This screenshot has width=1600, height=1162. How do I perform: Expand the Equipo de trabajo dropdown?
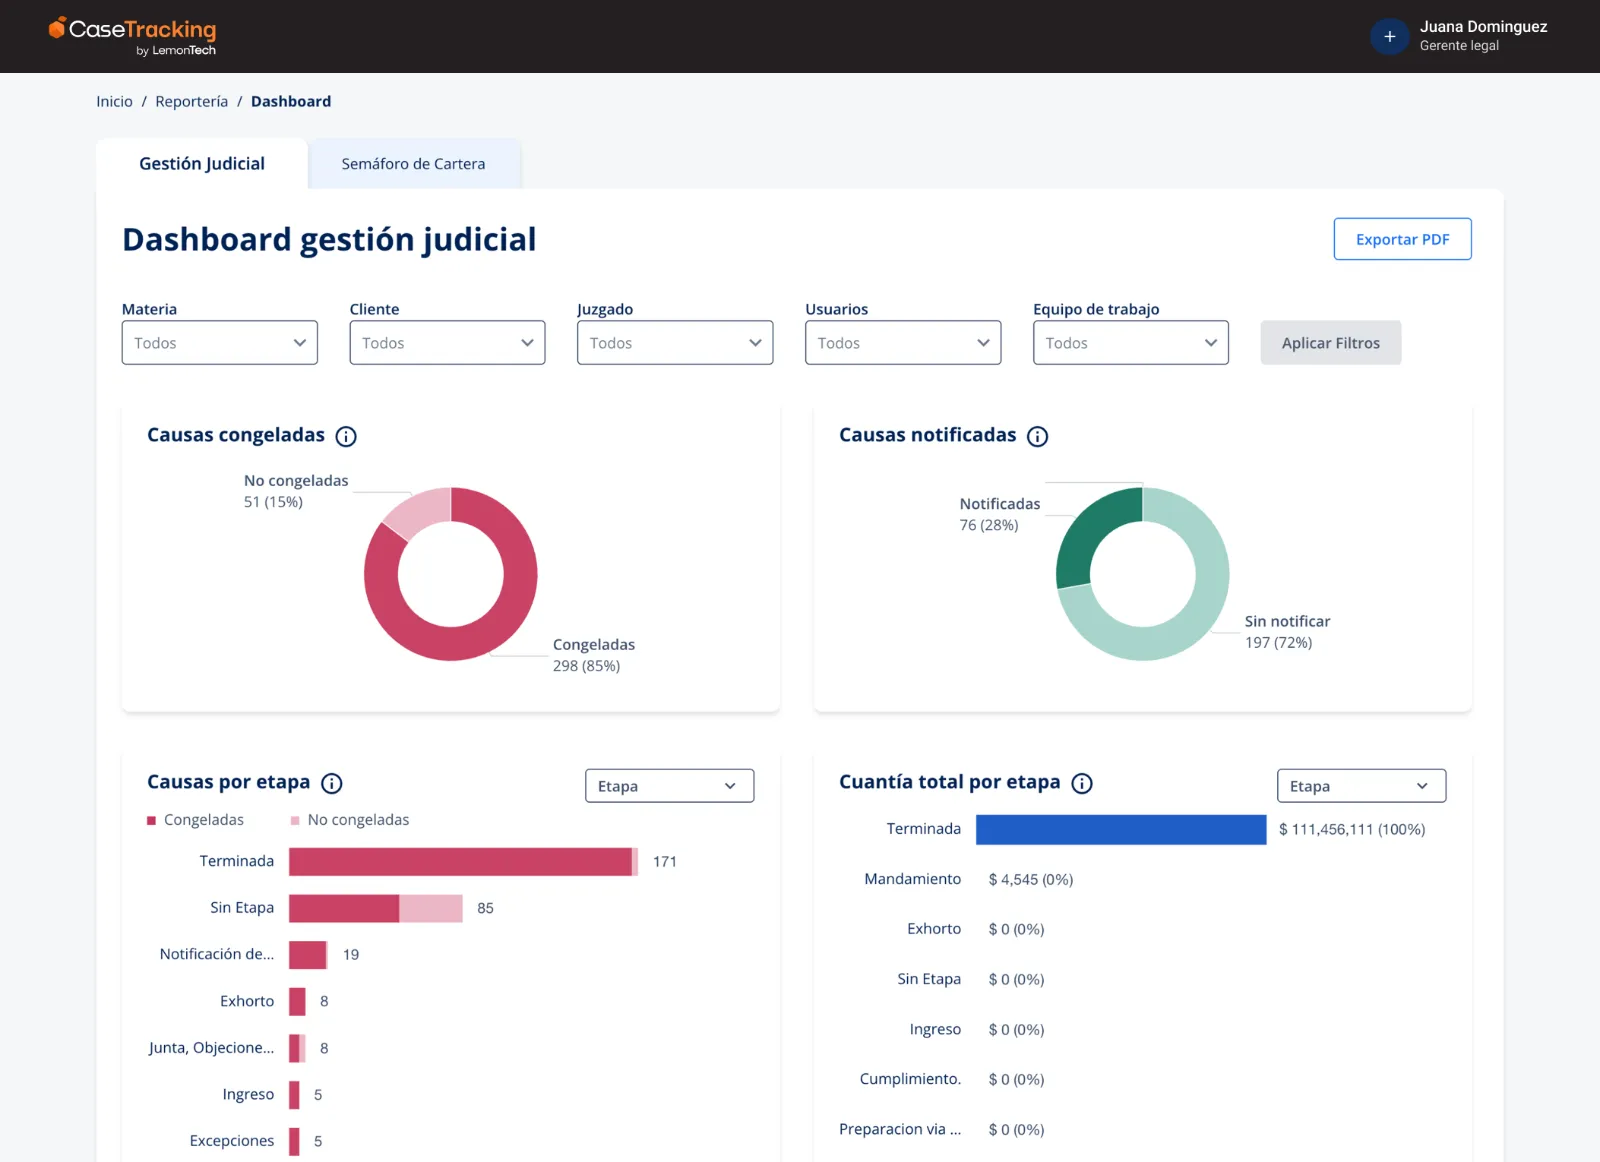click(1131, 343)
